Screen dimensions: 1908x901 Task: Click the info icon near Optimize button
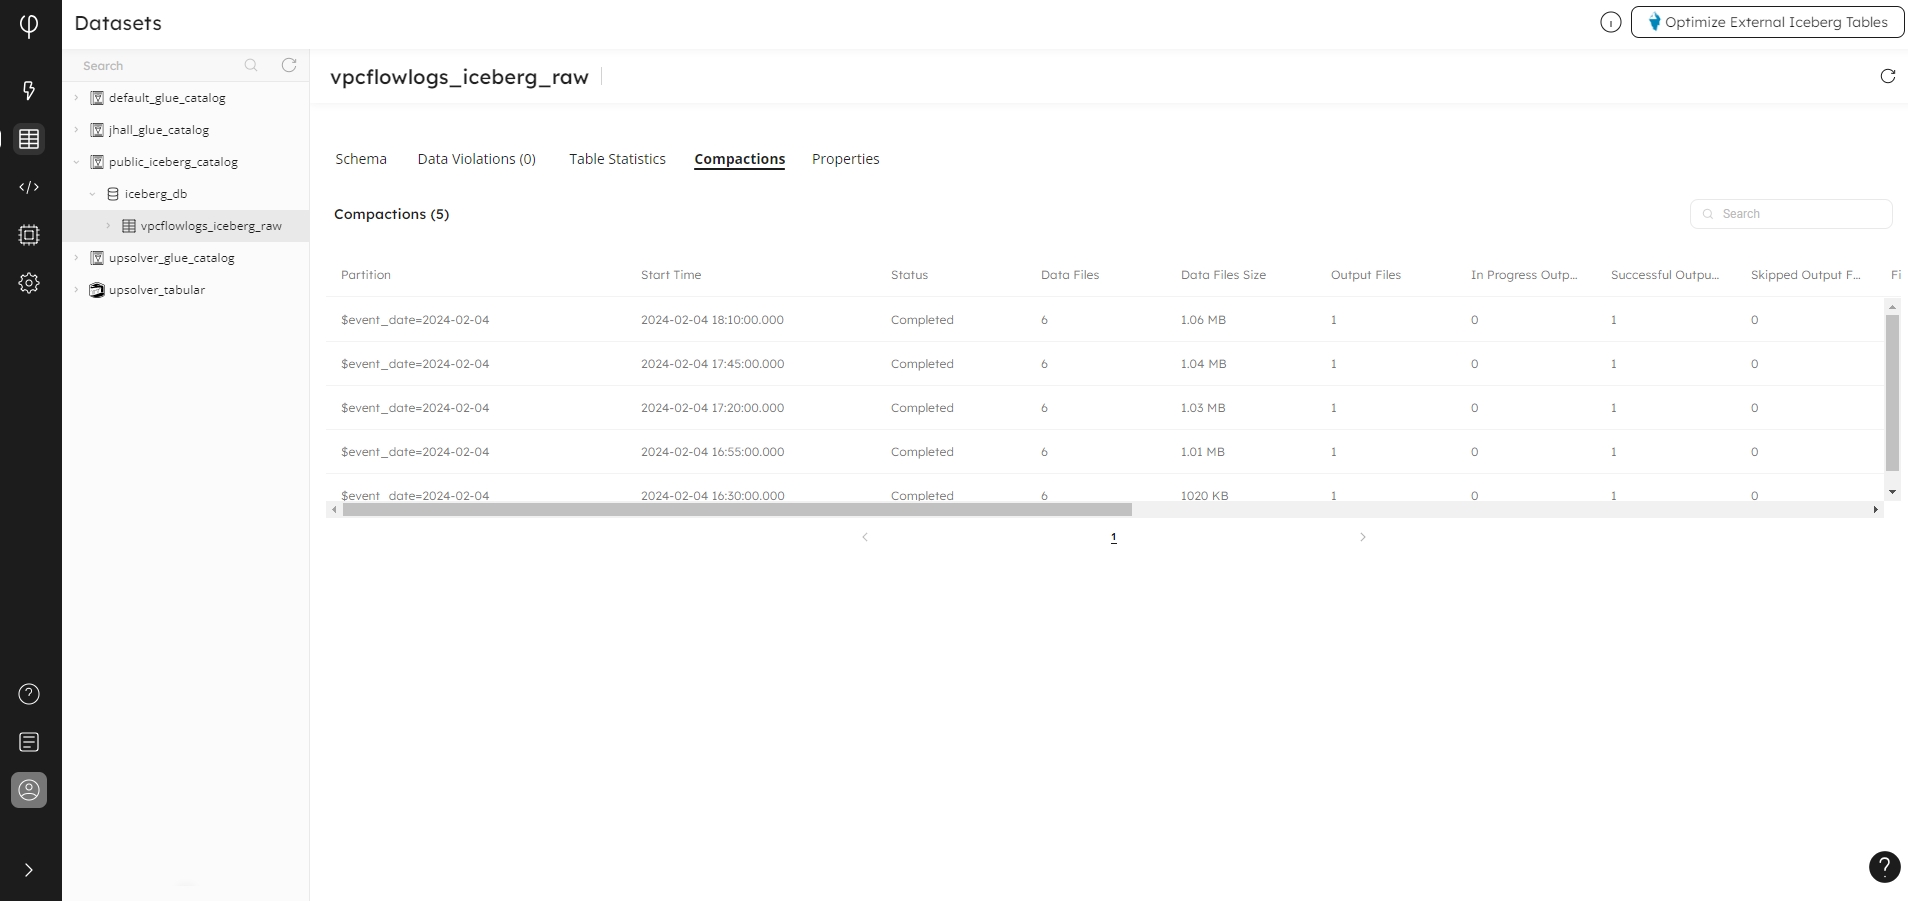1610,22
